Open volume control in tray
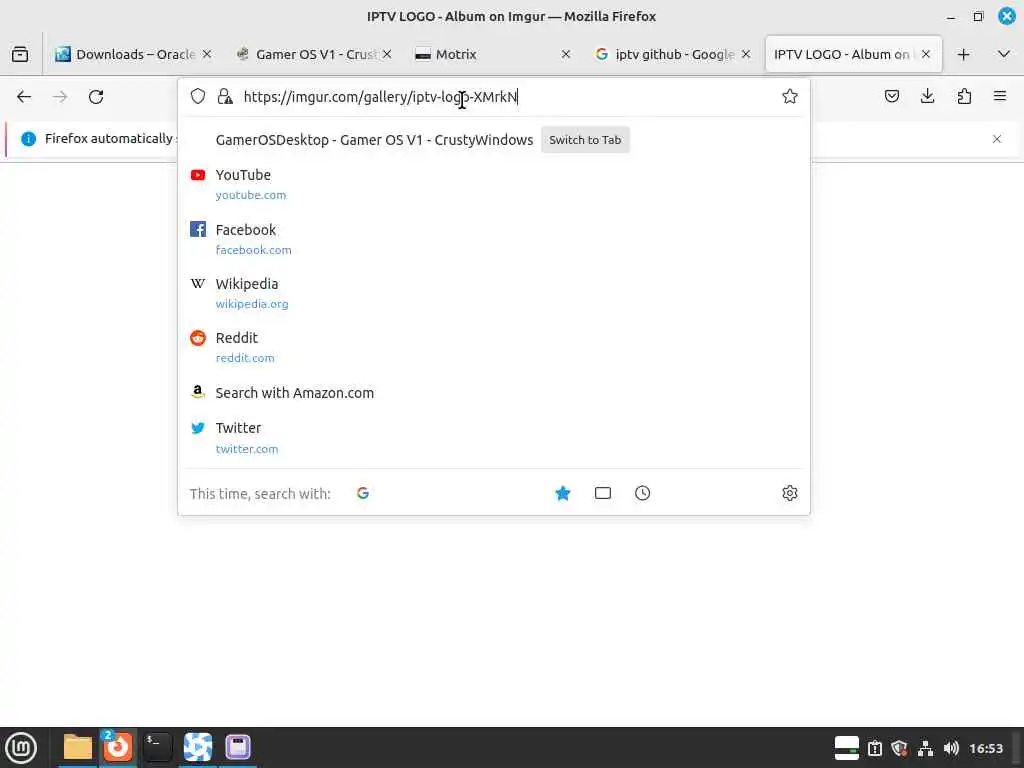1024x768 pixels. point(951,748)
